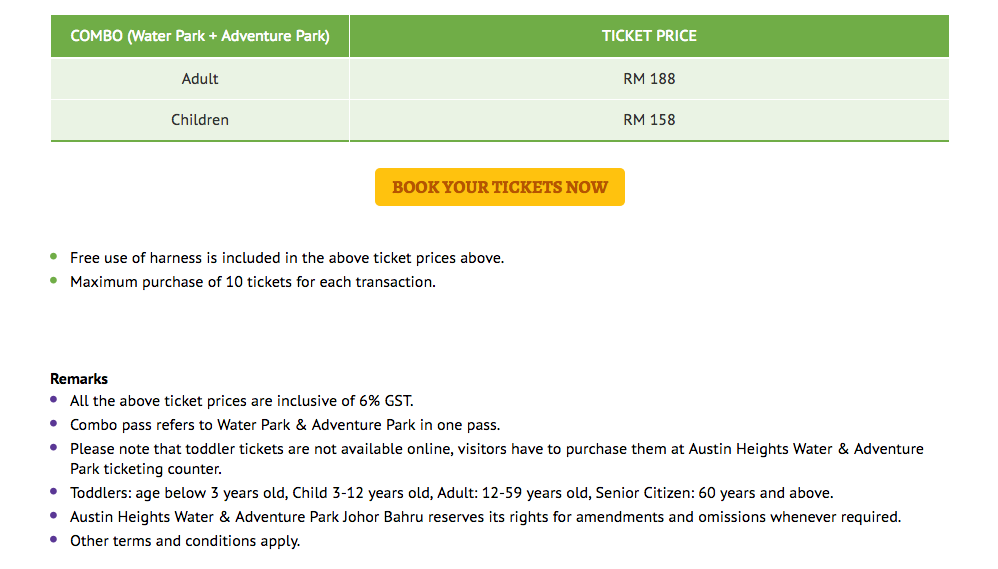998x569 pixels.
Task: Click the purple bullet beside the Toddlers age remark
Action: point(54,492)
